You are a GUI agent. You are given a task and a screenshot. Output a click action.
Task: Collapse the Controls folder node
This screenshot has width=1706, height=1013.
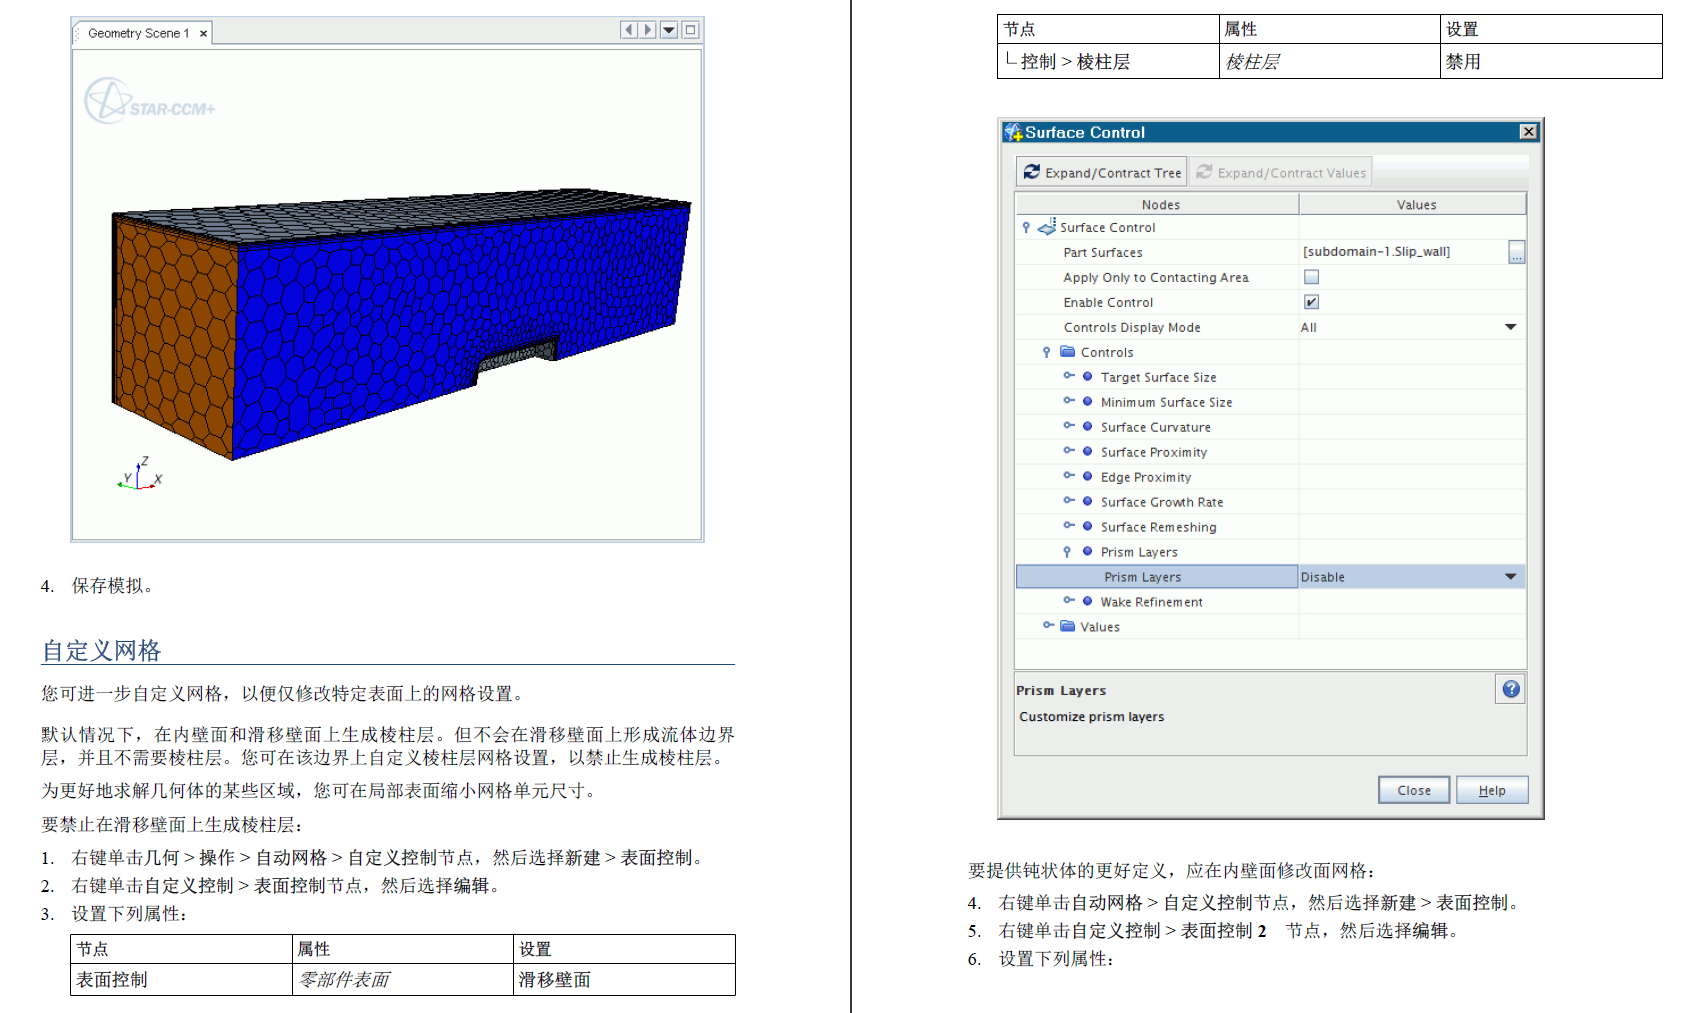tap(1047, 352)
